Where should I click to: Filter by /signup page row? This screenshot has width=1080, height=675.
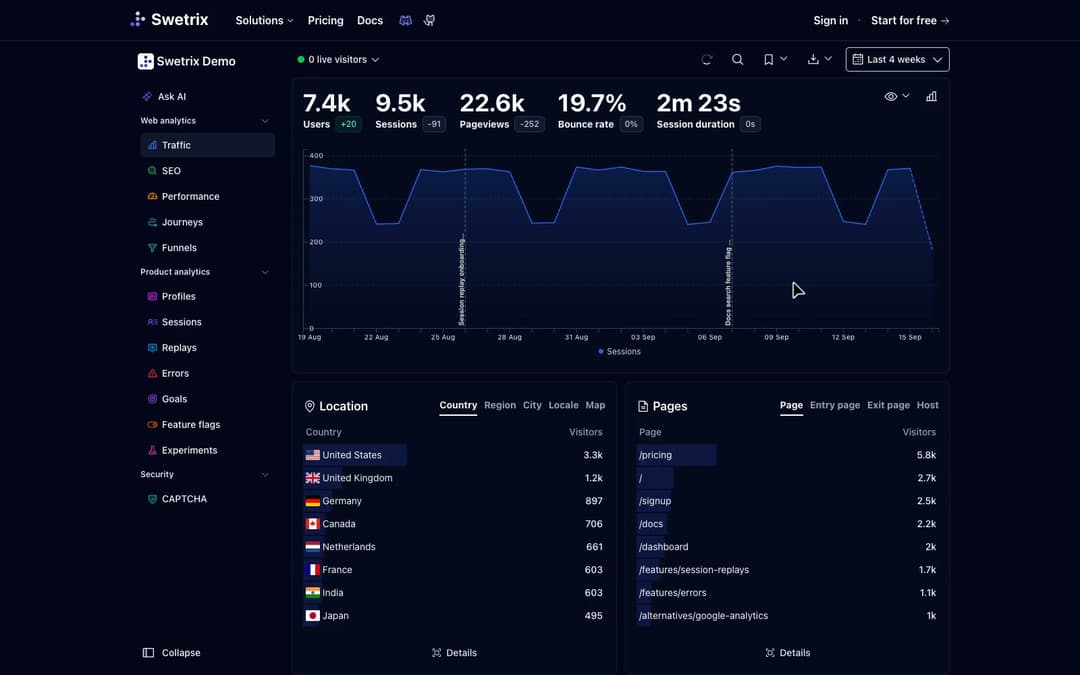(787, 501)
